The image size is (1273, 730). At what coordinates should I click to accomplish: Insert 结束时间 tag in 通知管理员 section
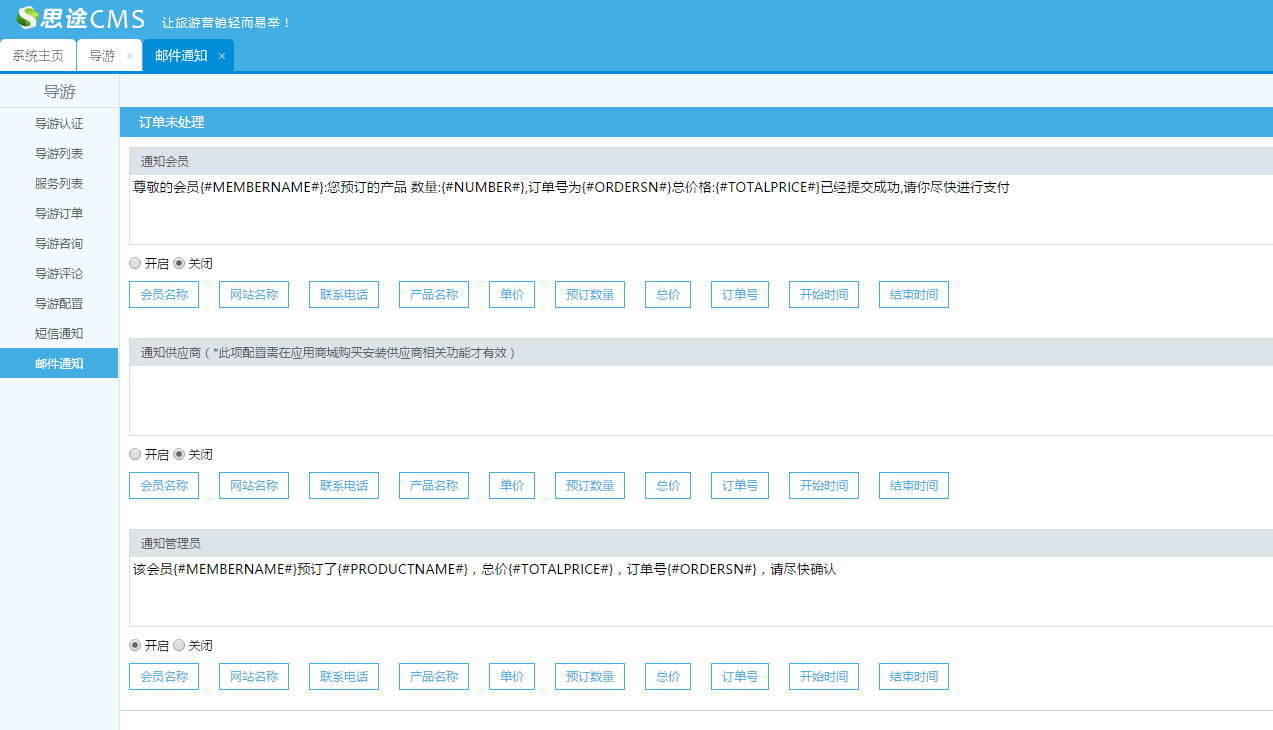[914, 677]
